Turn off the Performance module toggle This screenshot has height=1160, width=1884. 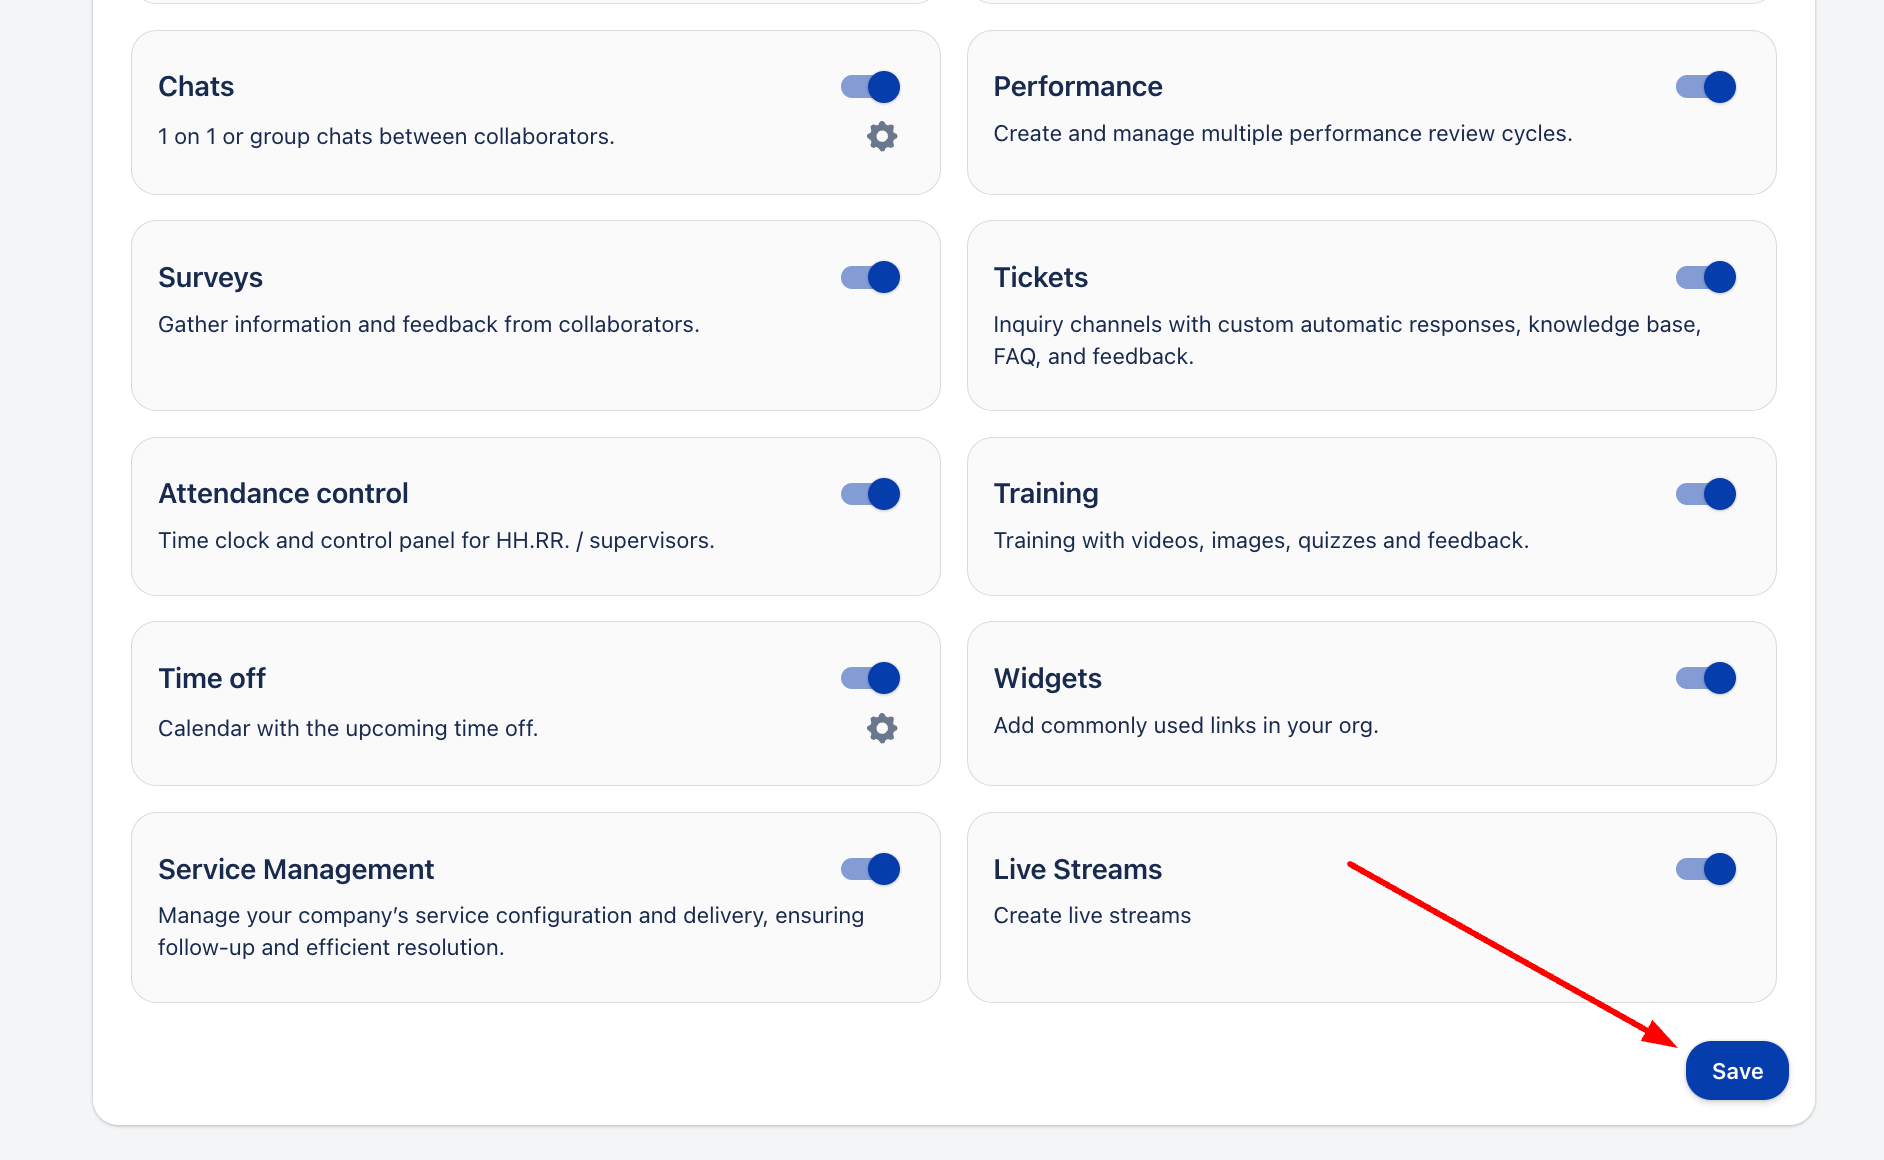point(1706,87)
